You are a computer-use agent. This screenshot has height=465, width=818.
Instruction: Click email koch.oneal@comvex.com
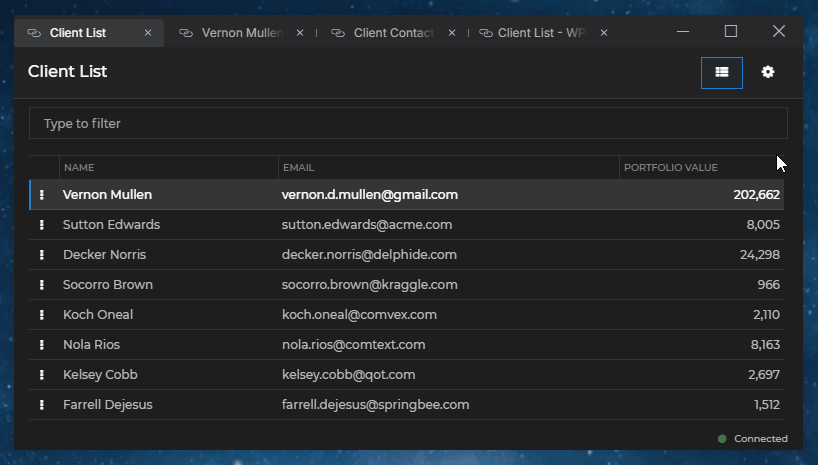[359, 315]
